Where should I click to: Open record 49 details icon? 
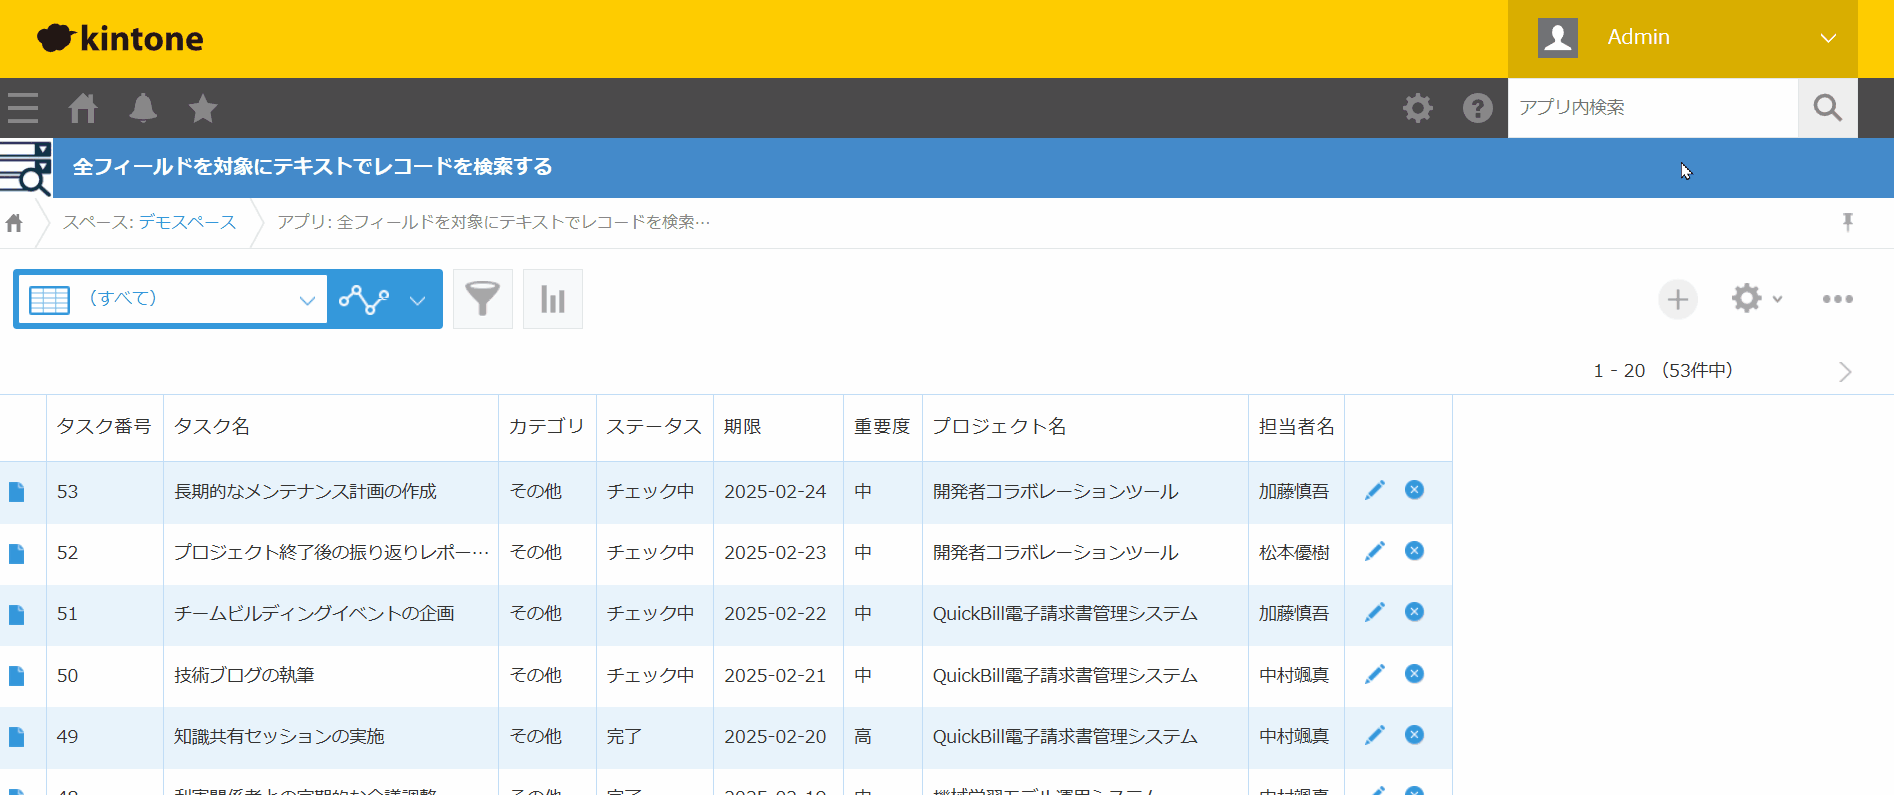tap(17, 737)
